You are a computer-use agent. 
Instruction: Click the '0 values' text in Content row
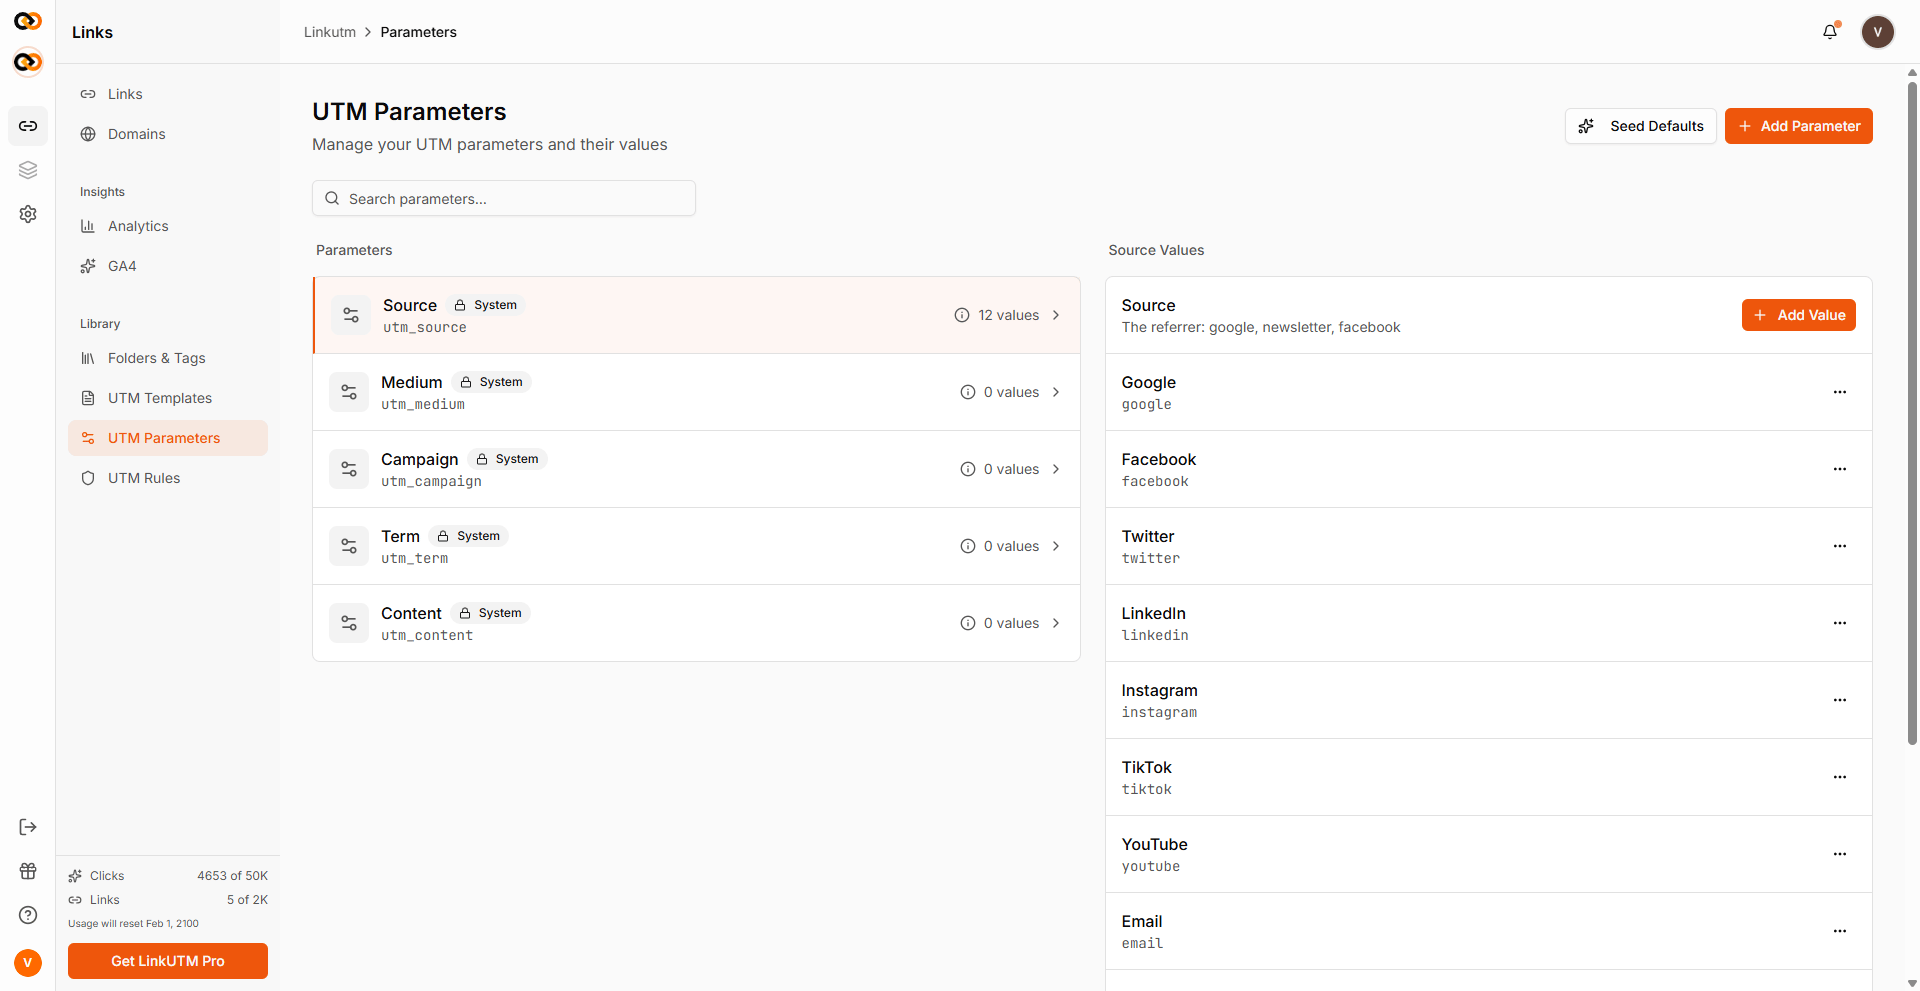pyautogui.click(x=1011, y=623)
